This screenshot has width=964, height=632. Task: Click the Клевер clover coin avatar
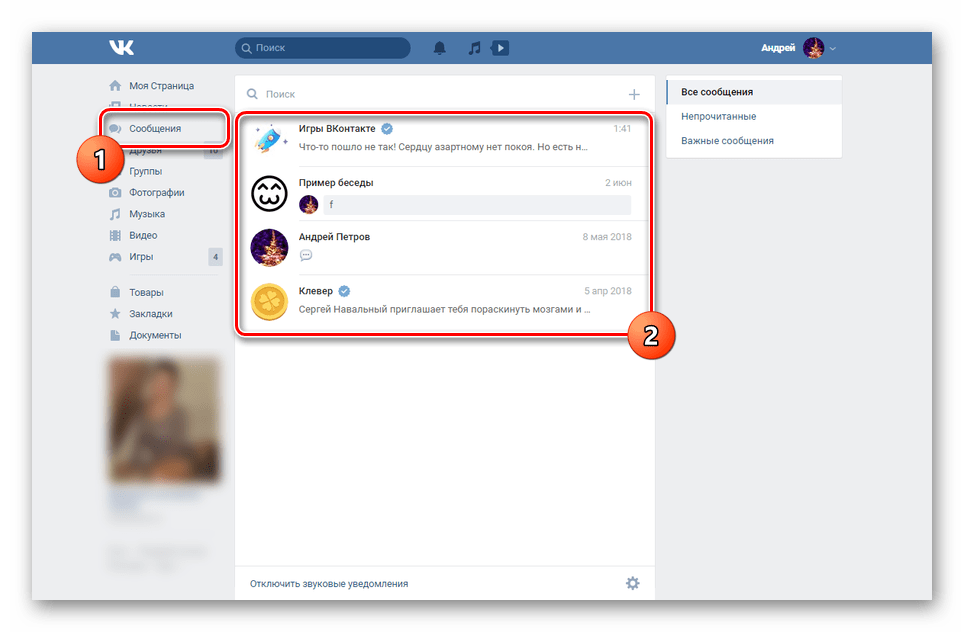[x=269, y=301]
